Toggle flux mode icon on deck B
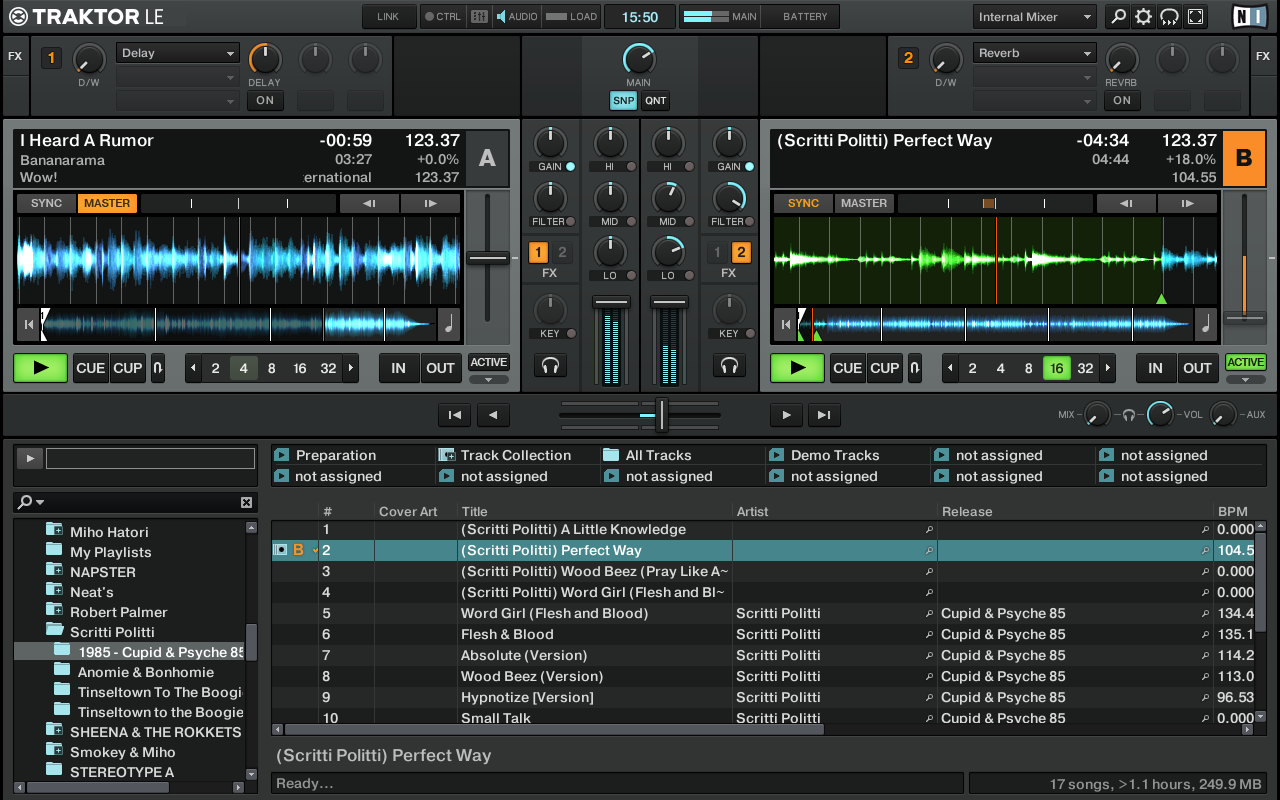 [x=915, y=368]
